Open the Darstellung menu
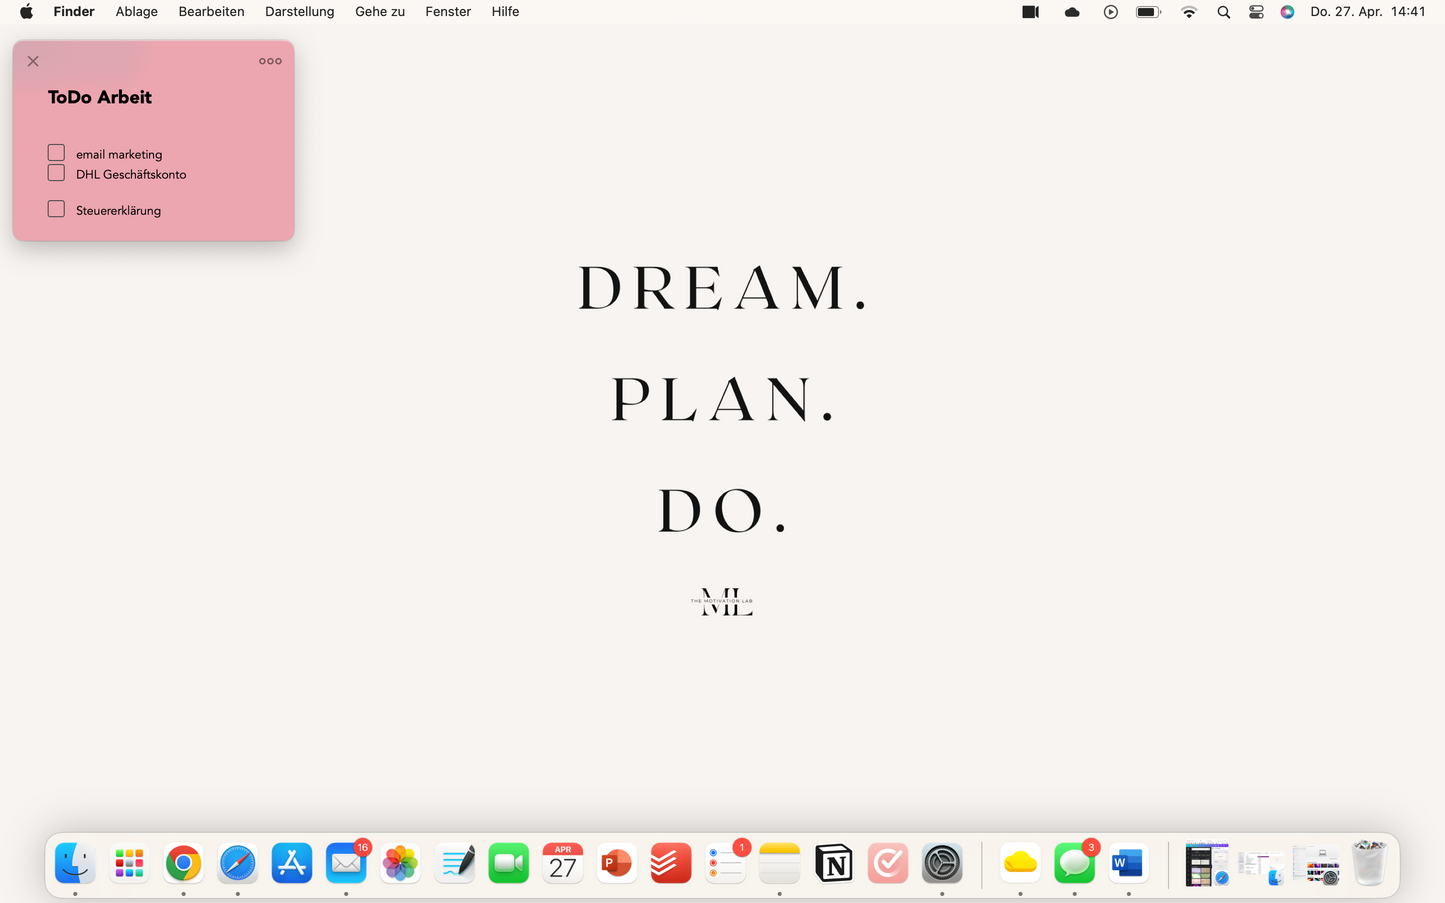Image resolution: width=1445 pixels, height=903 pixels. point(299,12)
